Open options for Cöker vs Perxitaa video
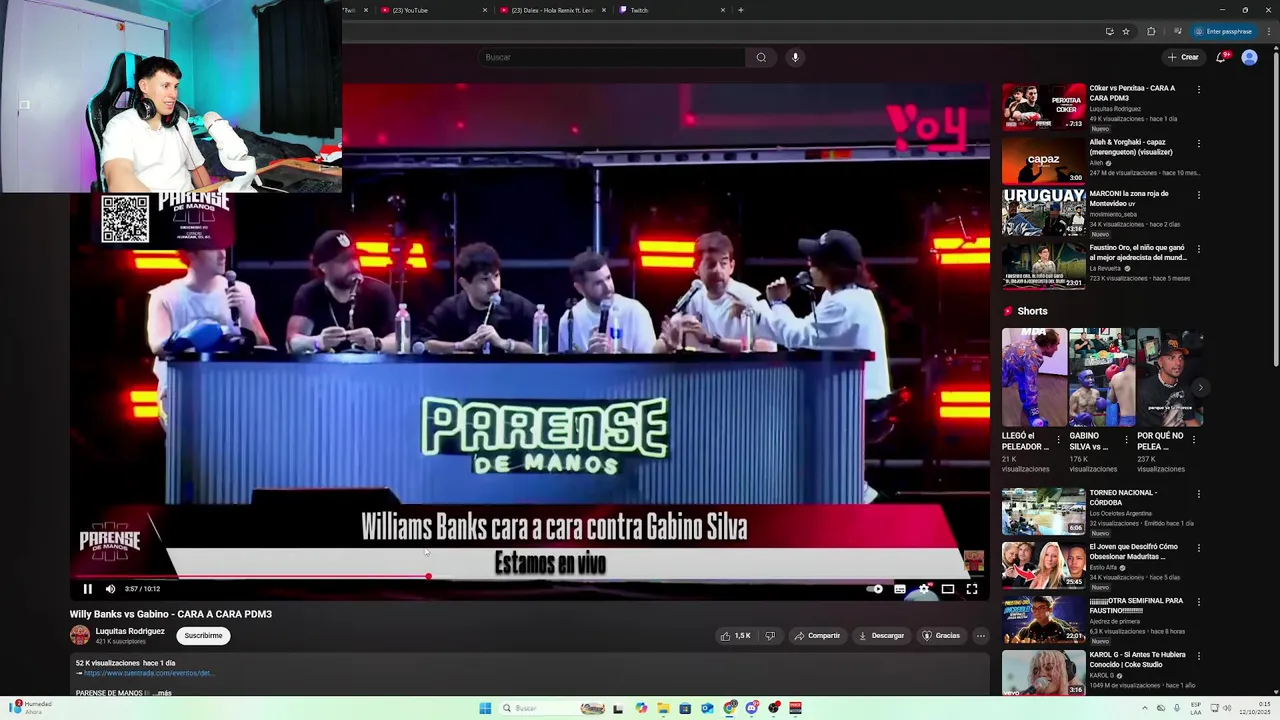This screenshot has height=720, width=1280. click(x=1198, y=89)
